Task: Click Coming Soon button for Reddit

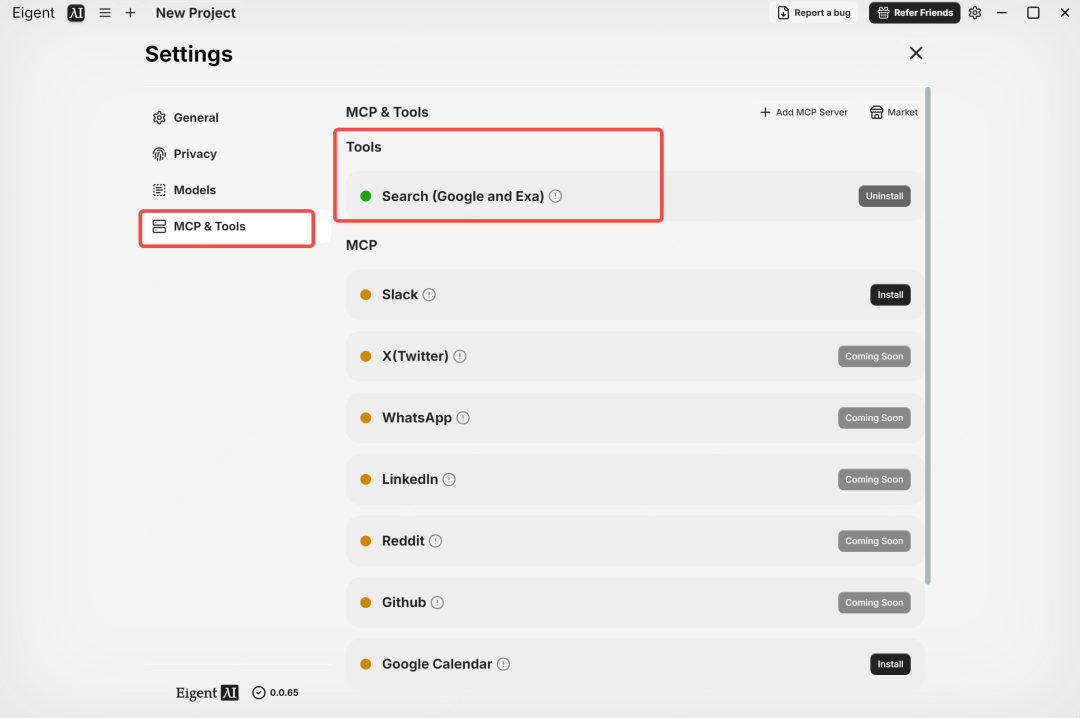Action: (x=874, y=541)
